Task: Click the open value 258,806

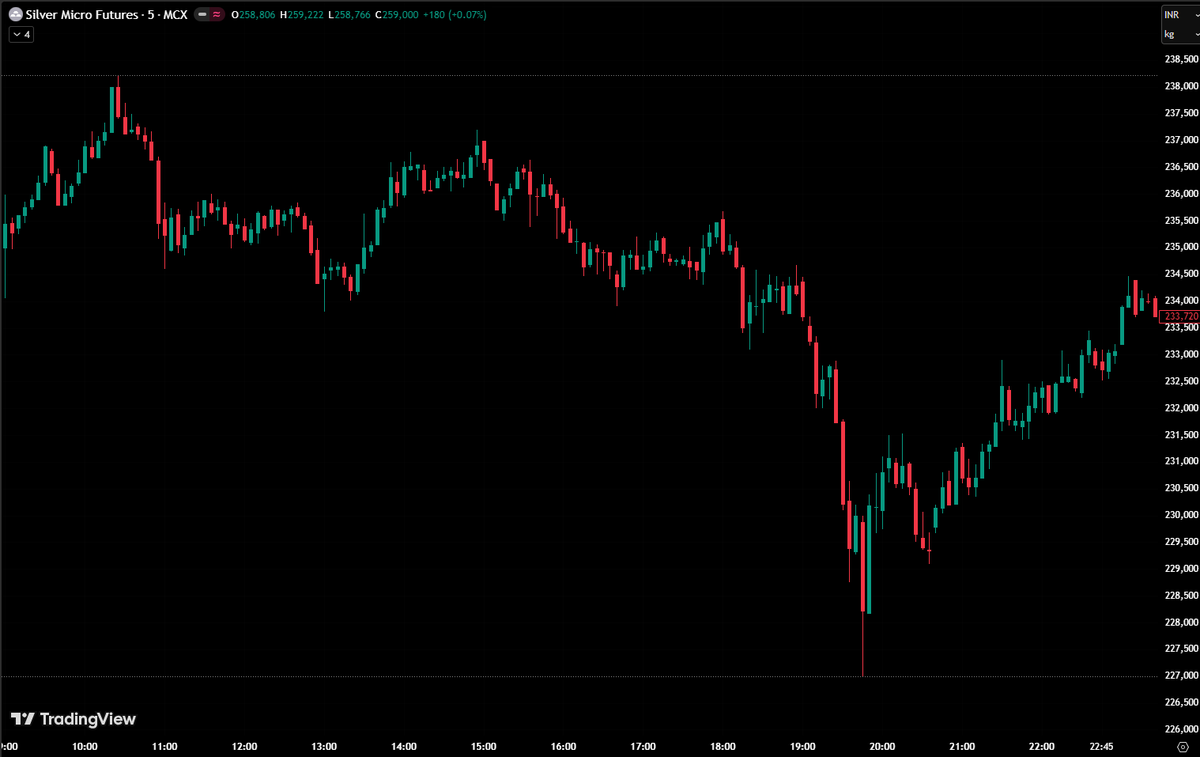Action: pos(252,14)
